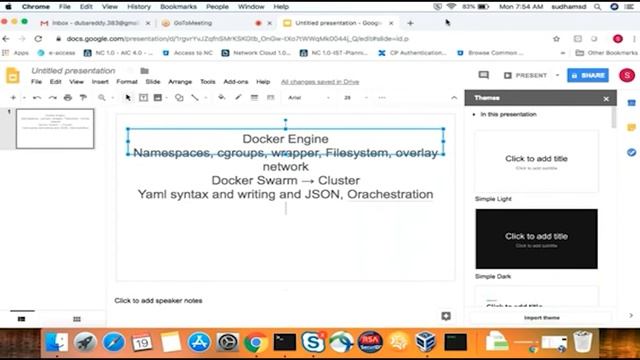Open the insert image dropdown arrow
Viewport: 640px width, 360px height.
[x=167, y=98]
